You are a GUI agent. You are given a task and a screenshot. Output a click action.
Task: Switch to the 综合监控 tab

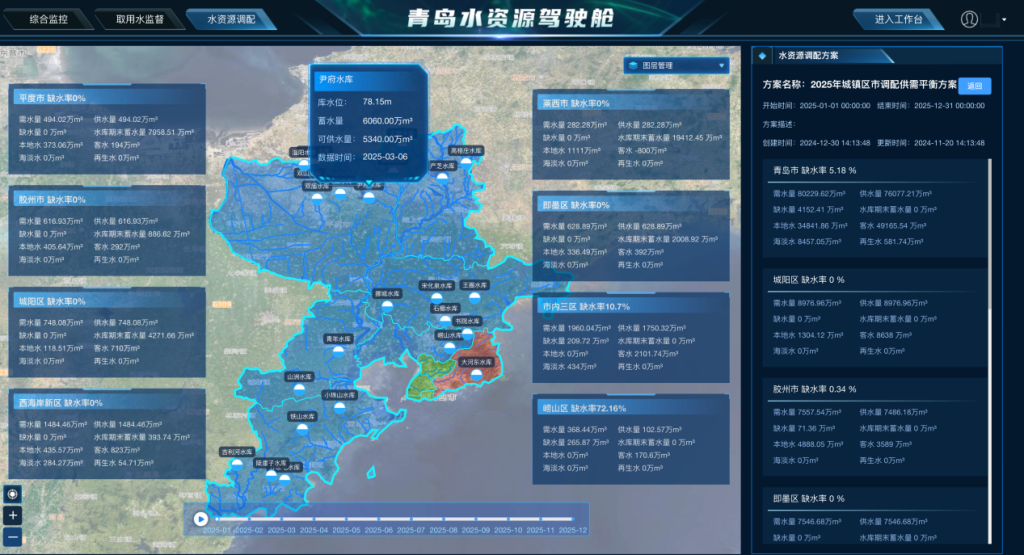click(x=48, y=19)
